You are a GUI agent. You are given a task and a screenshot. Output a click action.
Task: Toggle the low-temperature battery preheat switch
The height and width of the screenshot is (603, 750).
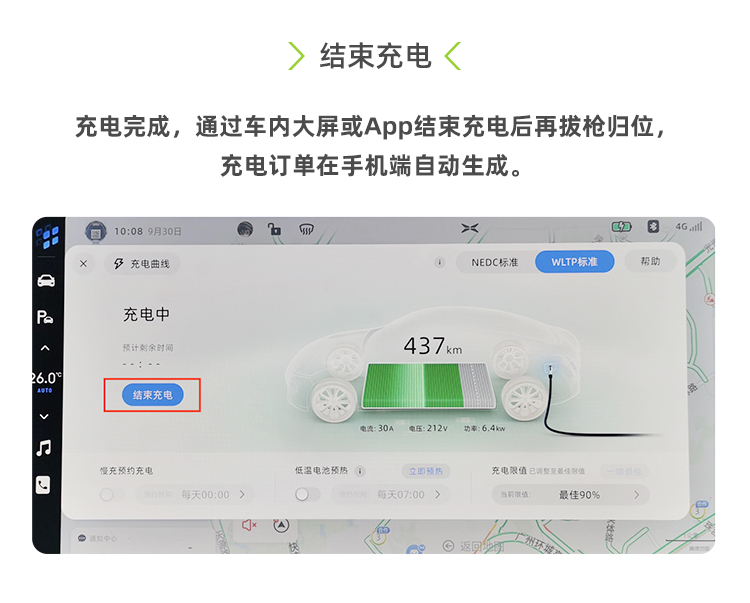point(307,494)
